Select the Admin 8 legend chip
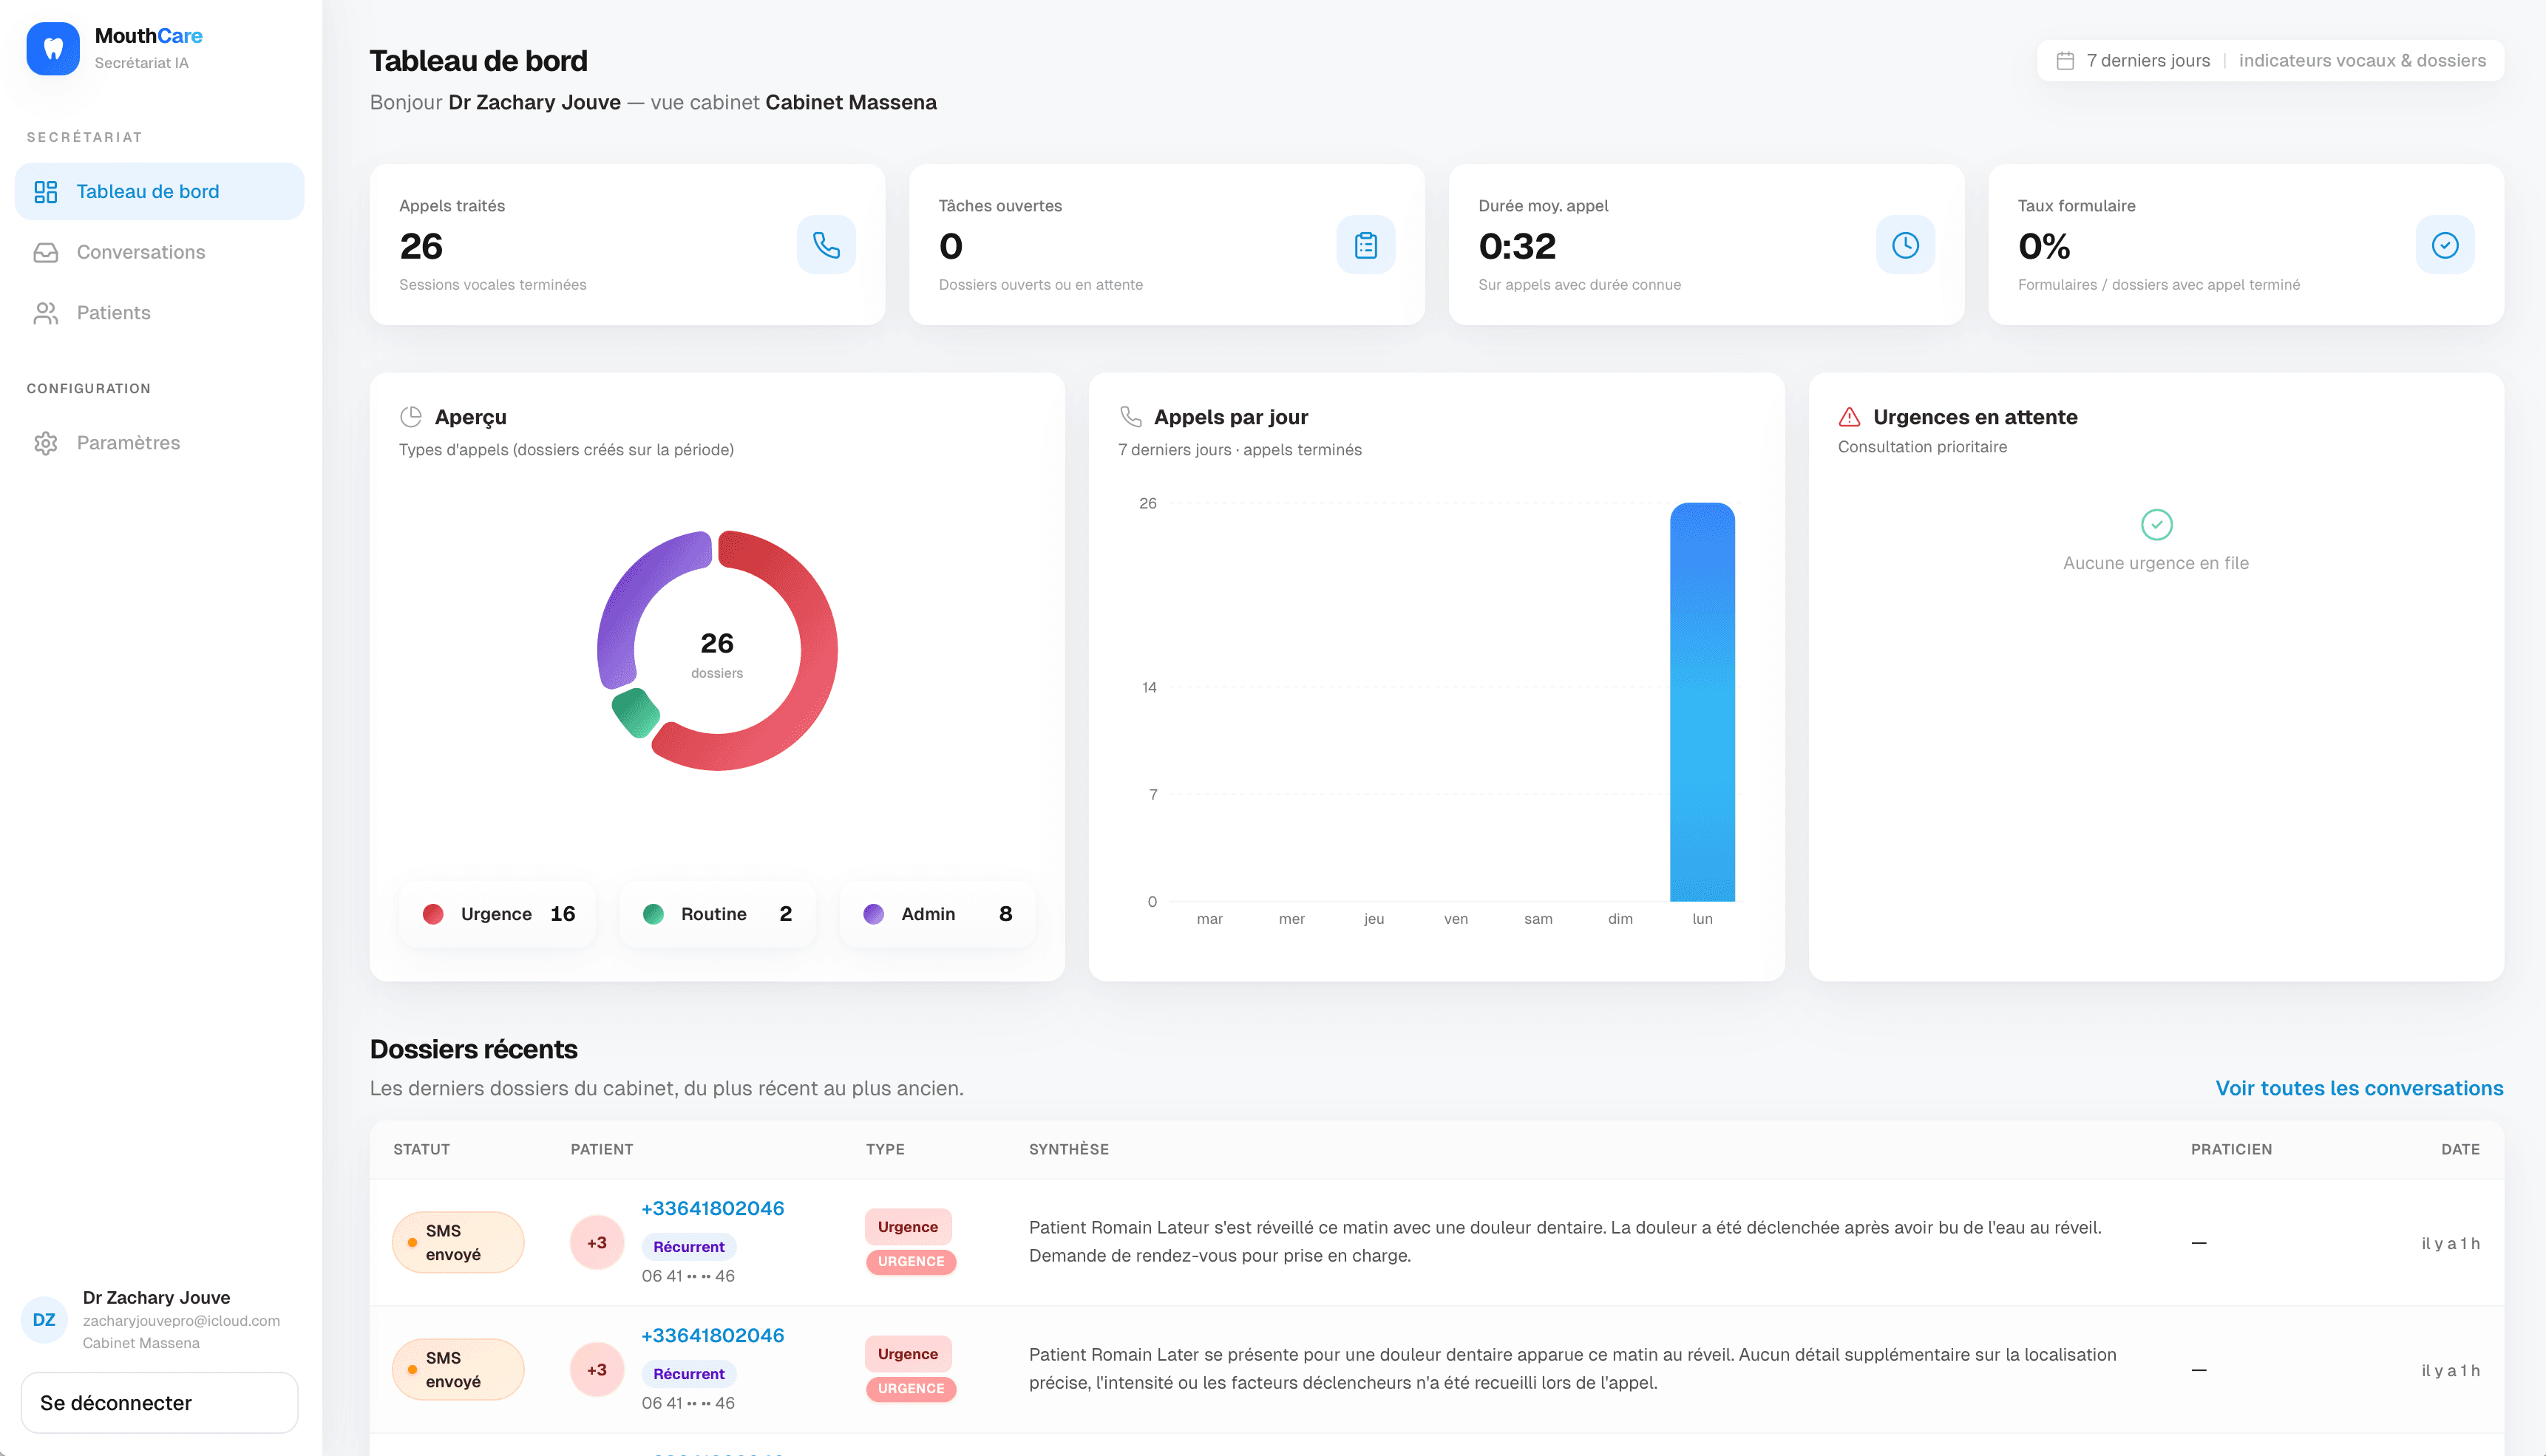This screenshot has width=2546, height=1456. click(938, 914)
